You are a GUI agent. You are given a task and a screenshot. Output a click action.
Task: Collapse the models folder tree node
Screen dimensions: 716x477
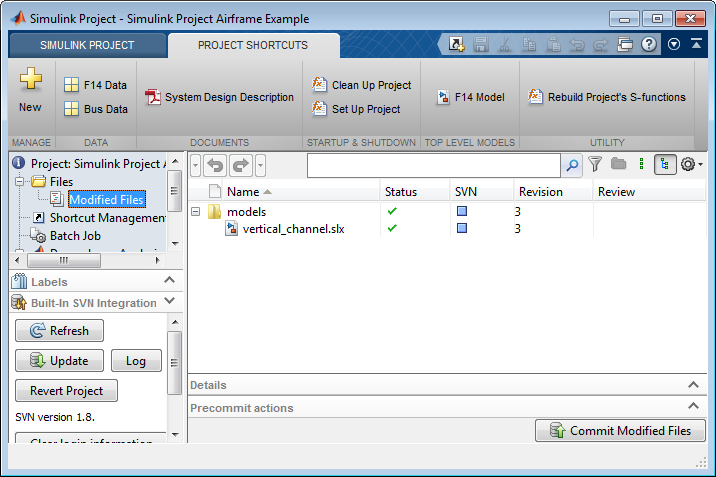[196, 212]
